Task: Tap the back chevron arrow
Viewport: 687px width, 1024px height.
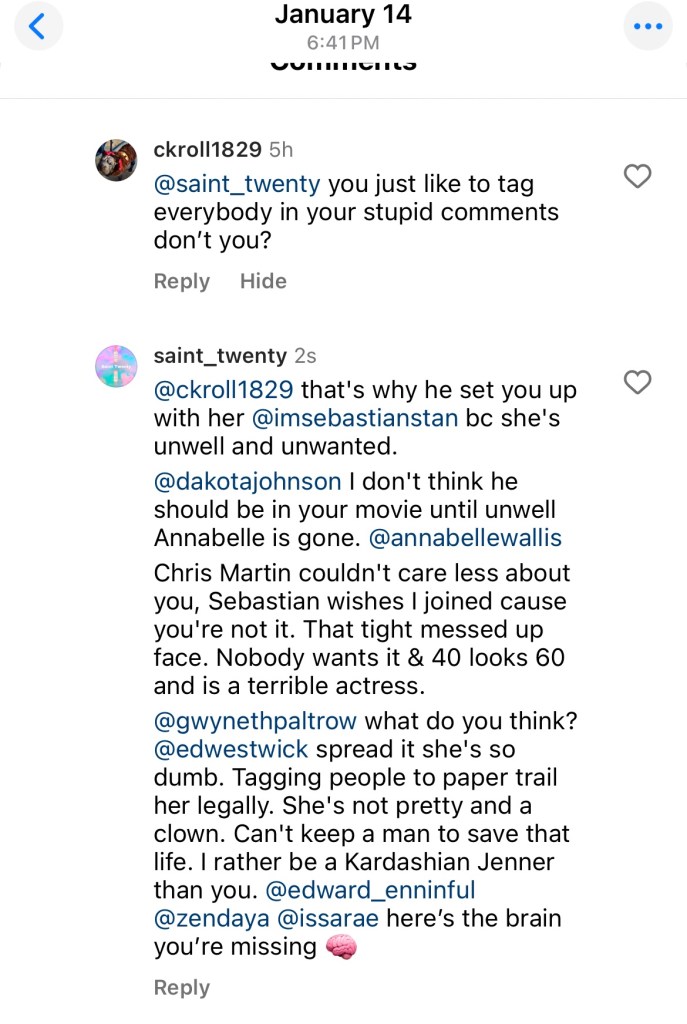Action: click(x=37, y=27)
